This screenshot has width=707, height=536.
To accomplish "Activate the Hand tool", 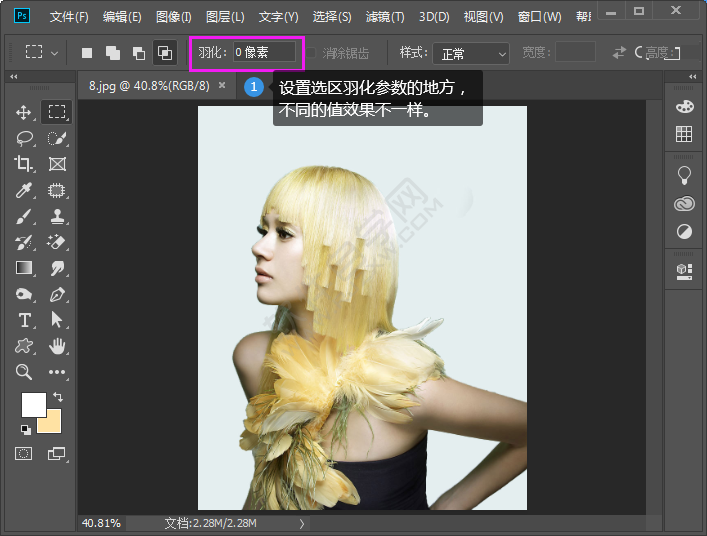I will coord(57,346).
